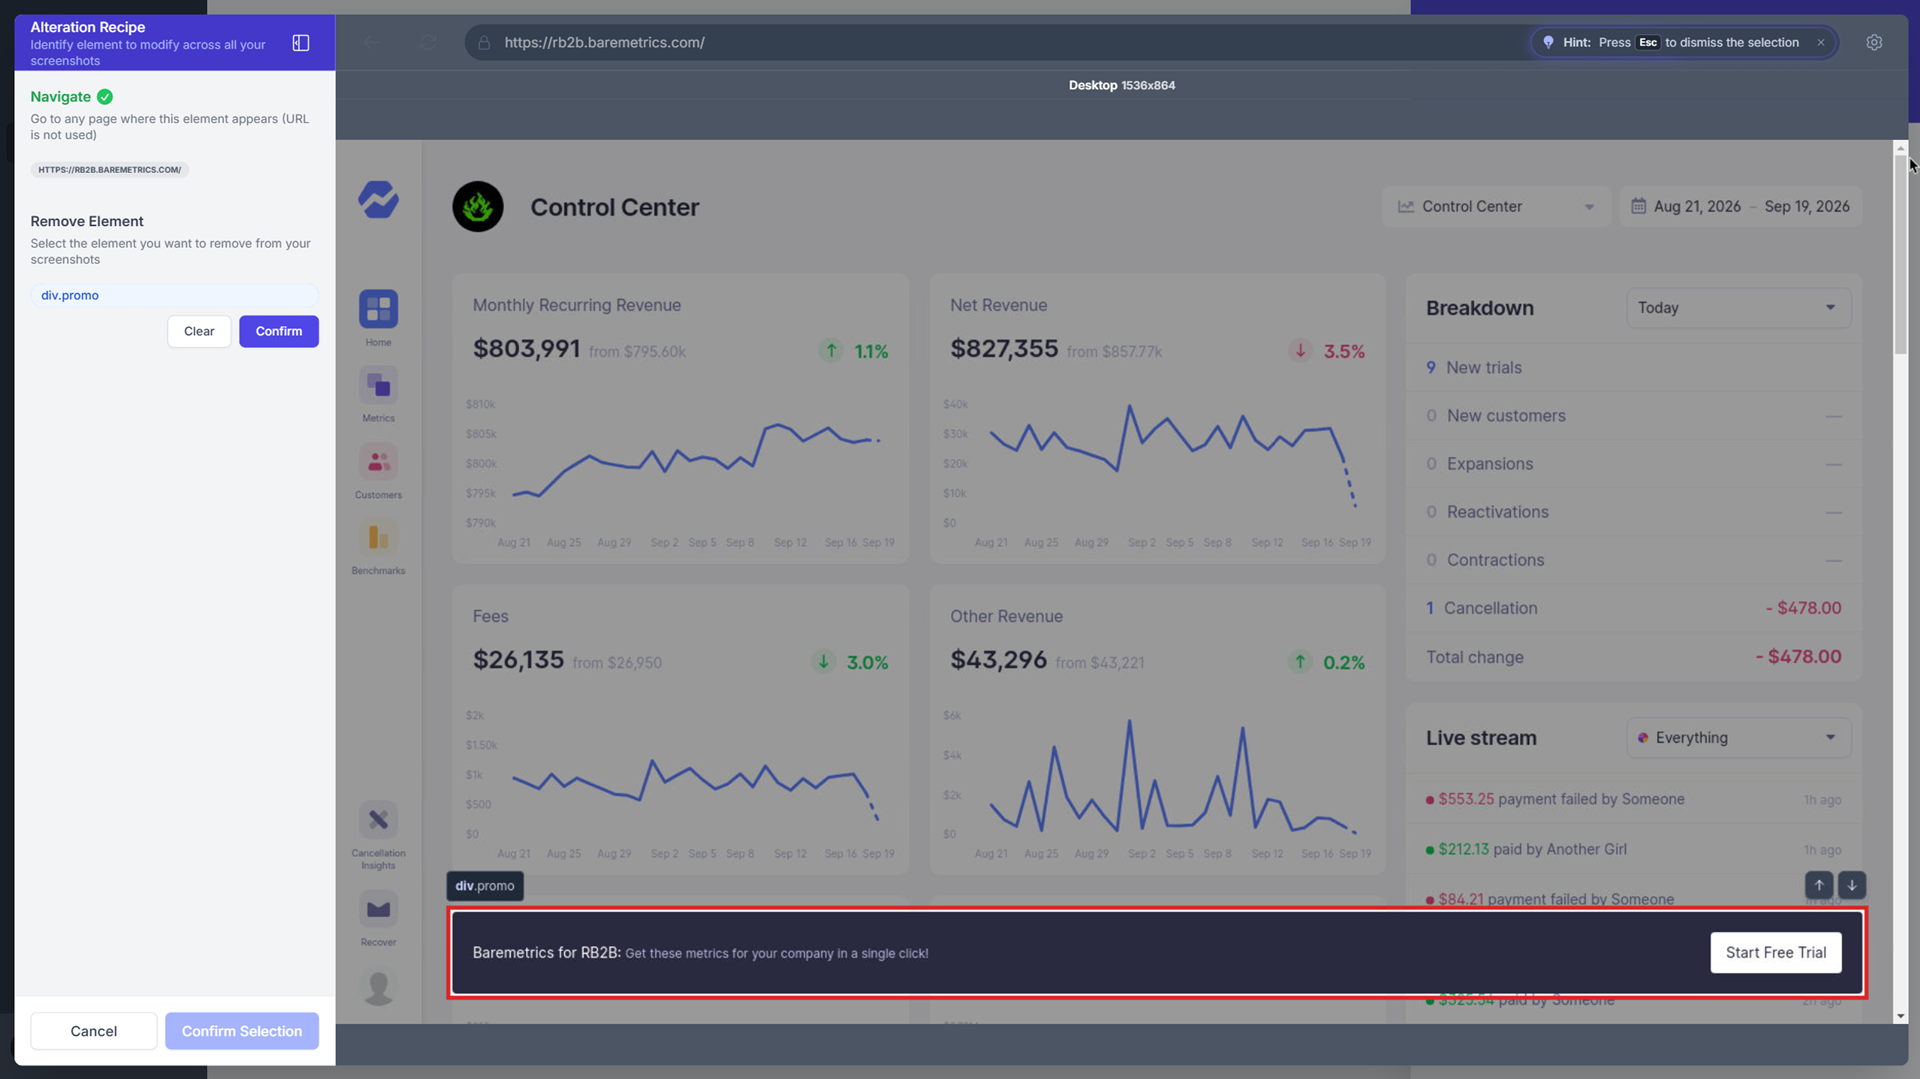Click the green check next to Navigate

[105, 97]
